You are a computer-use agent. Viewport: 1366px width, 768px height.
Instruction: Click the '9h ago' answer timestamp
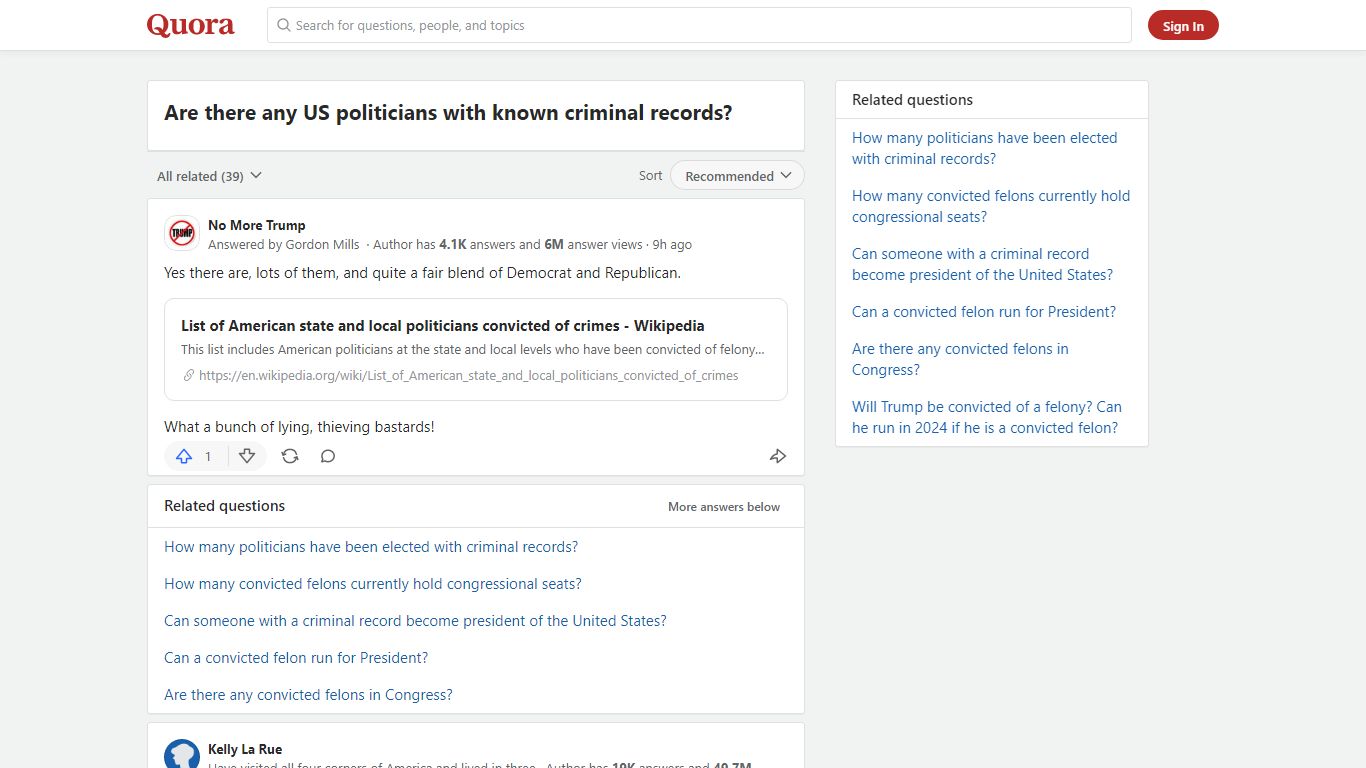coord(672,244)
